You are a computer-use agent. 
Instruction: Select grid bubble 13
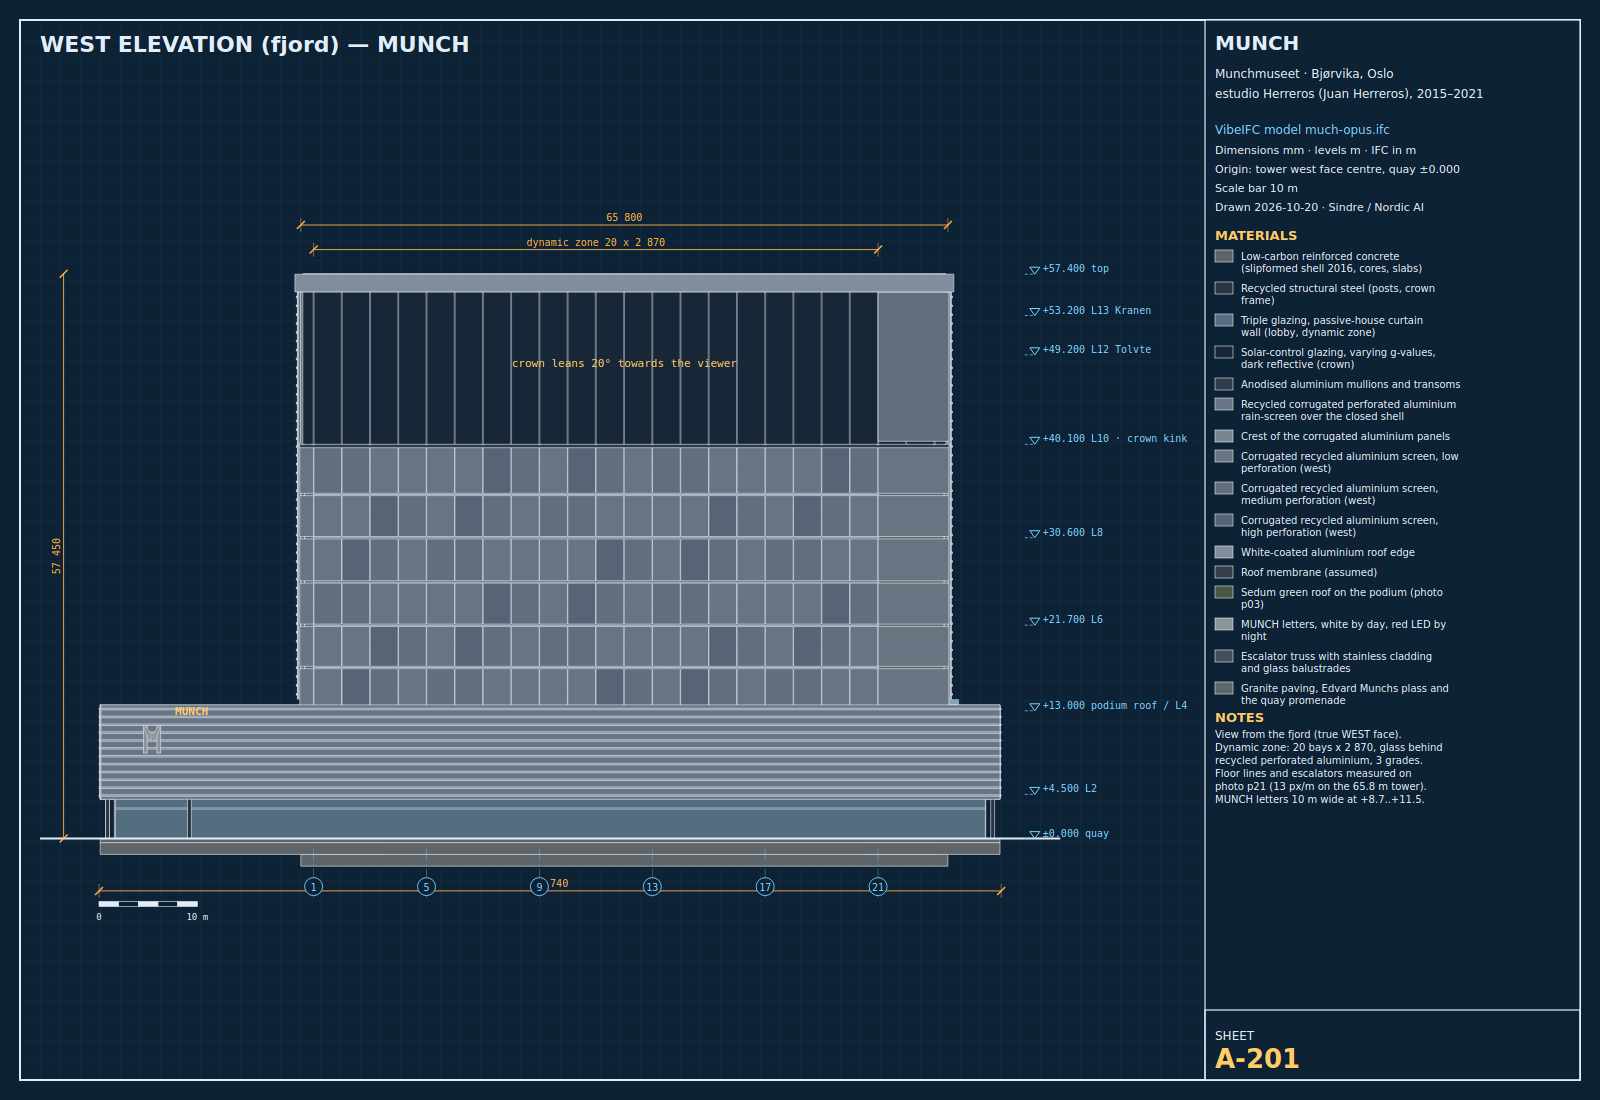tap(652, 887)
